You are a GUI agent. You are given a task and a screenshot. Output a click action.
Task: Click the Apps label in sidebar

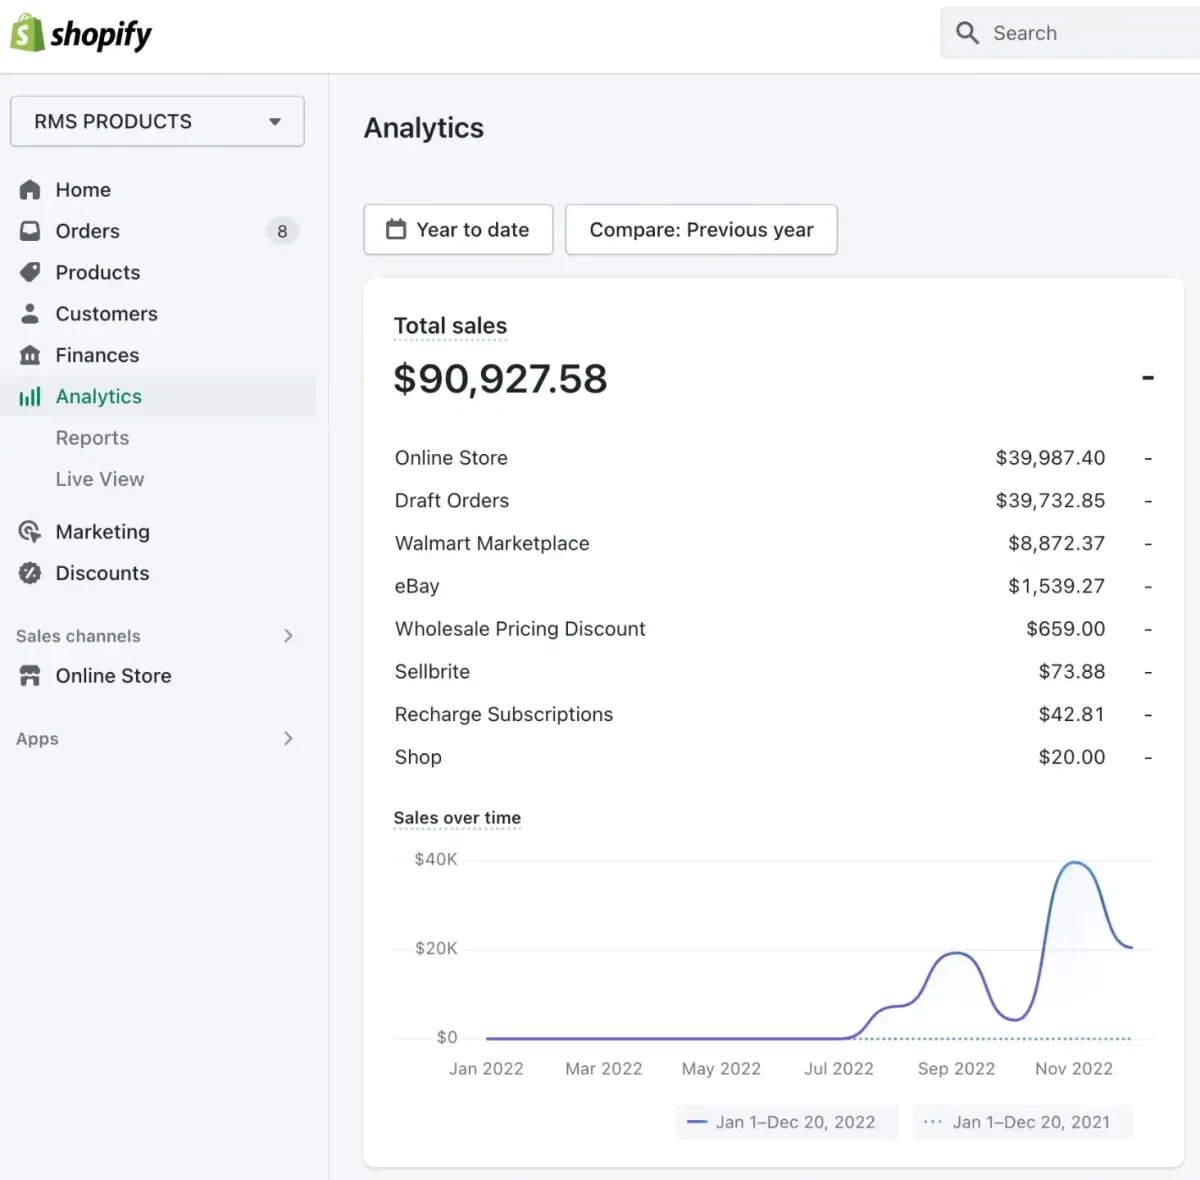pyautogui.click(x=37, y=739)
